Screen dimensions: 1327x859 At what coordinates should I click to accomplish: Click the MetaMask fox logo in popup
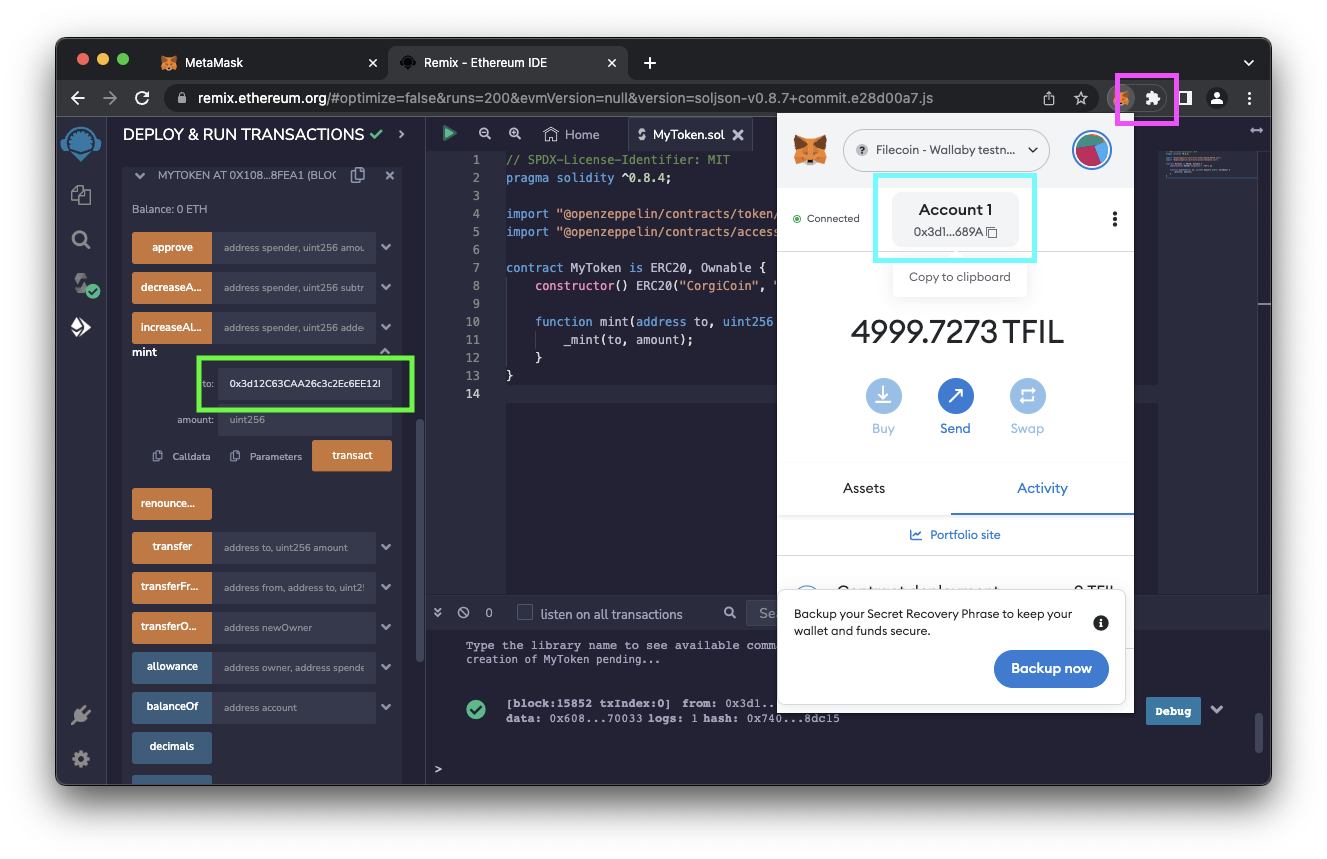[810, 151]
